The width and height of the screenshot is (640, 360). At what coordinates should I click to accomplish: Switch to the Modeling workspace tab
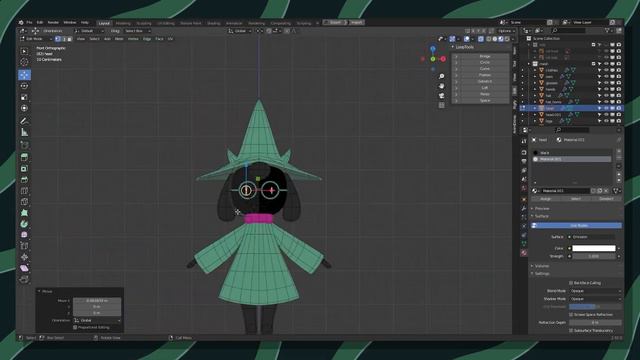point(123,23)
